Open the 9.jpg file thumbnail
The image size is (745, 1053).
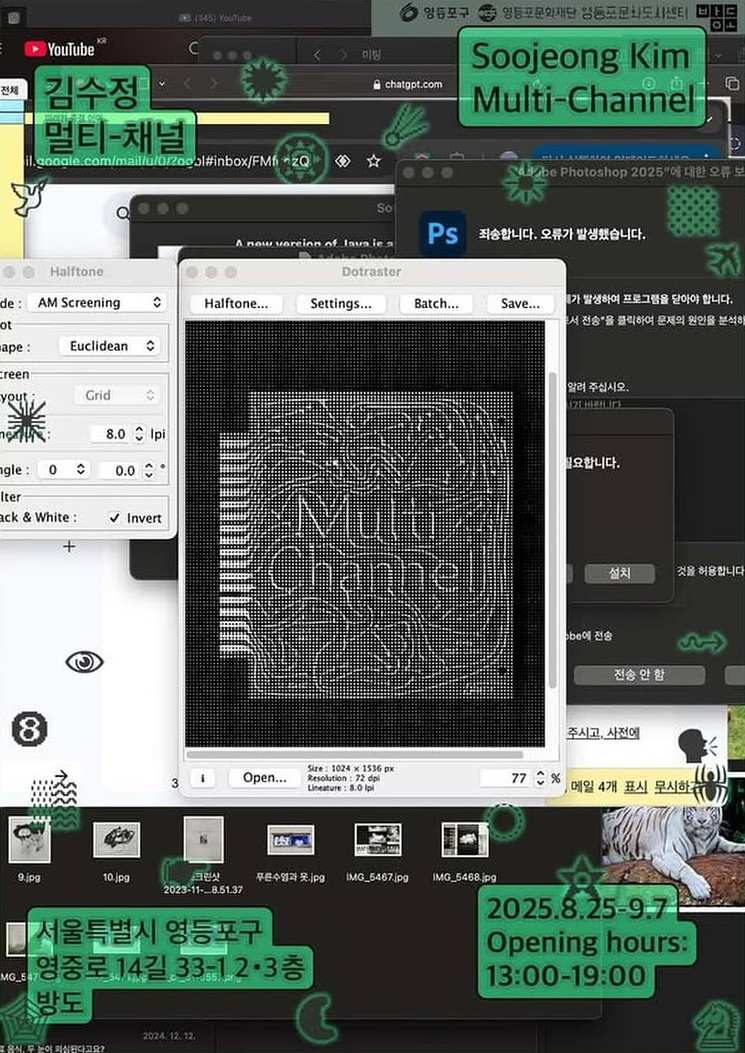[30, 839]
